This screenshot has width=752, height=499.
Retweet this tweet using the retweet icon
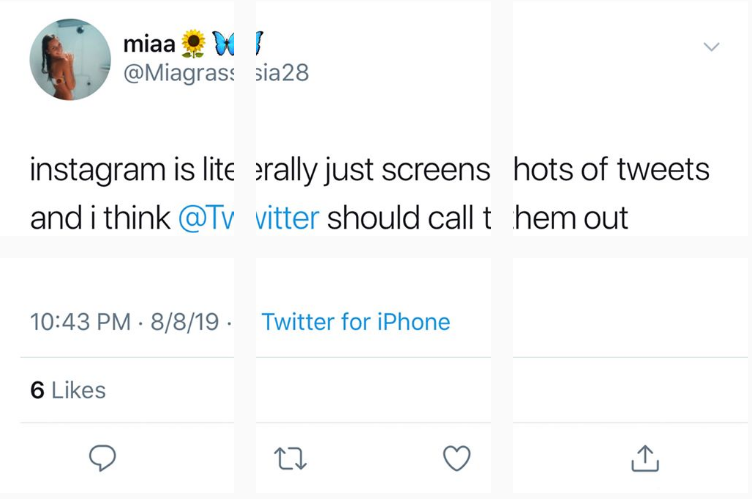click(290, 459)
